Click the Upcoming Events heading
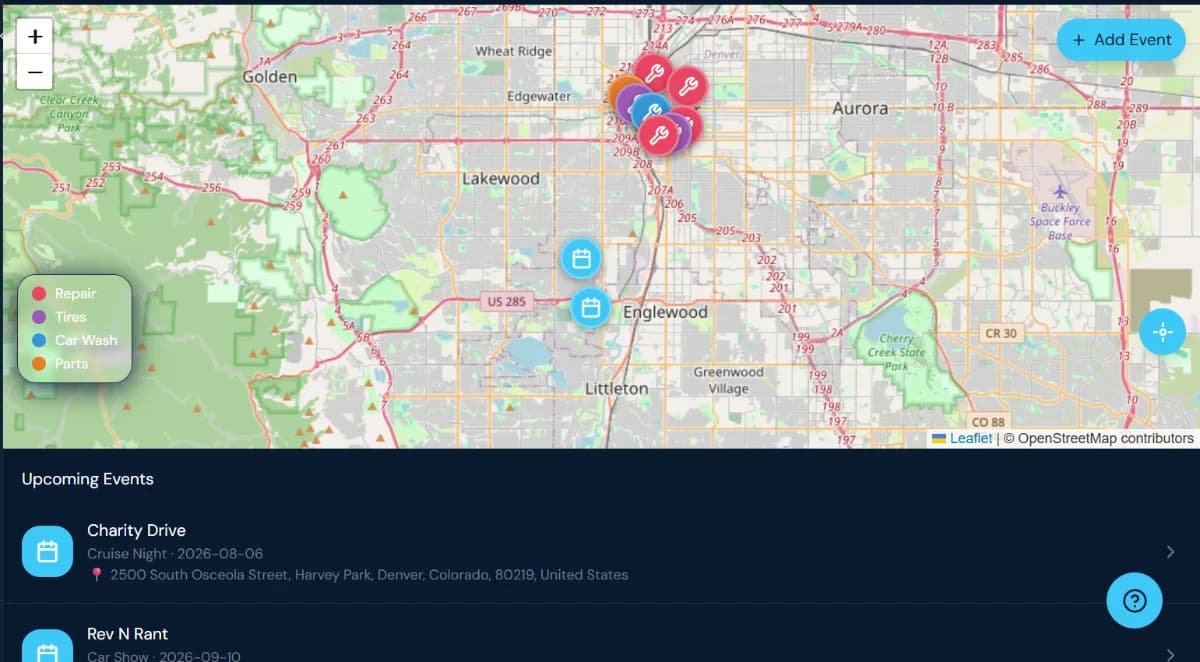Viewport: 1200px width, 662px height. point(88,479)
